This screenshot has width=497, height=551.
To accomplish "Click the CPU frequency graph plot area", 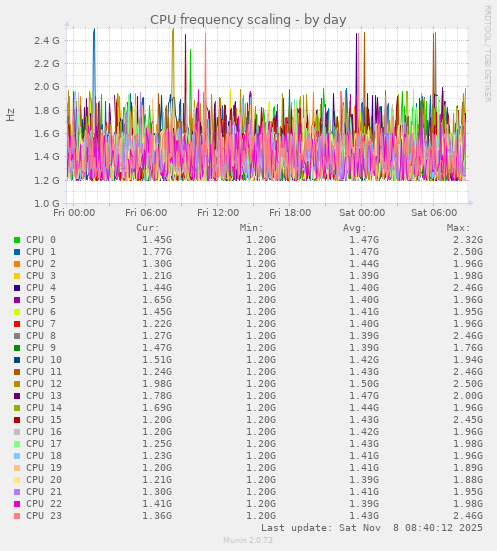I will 267,116.
